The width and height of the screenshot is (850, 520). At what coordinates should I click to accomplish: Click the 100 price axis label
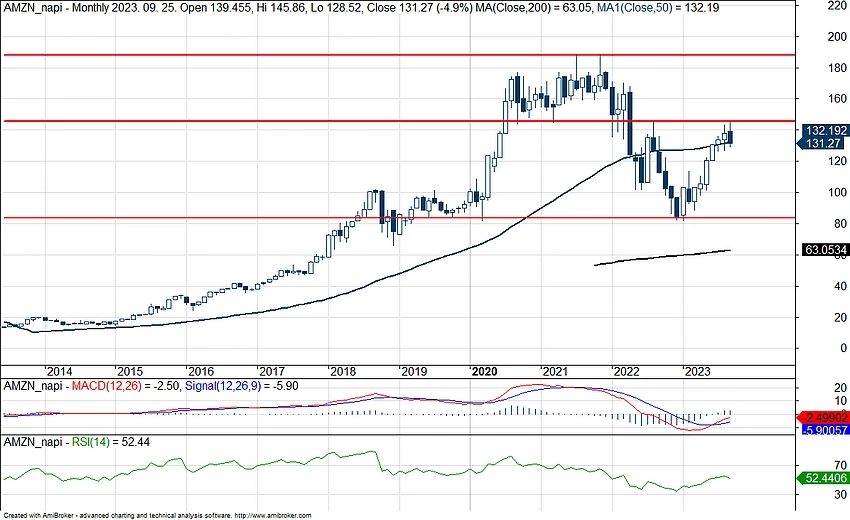coord(837,192)
